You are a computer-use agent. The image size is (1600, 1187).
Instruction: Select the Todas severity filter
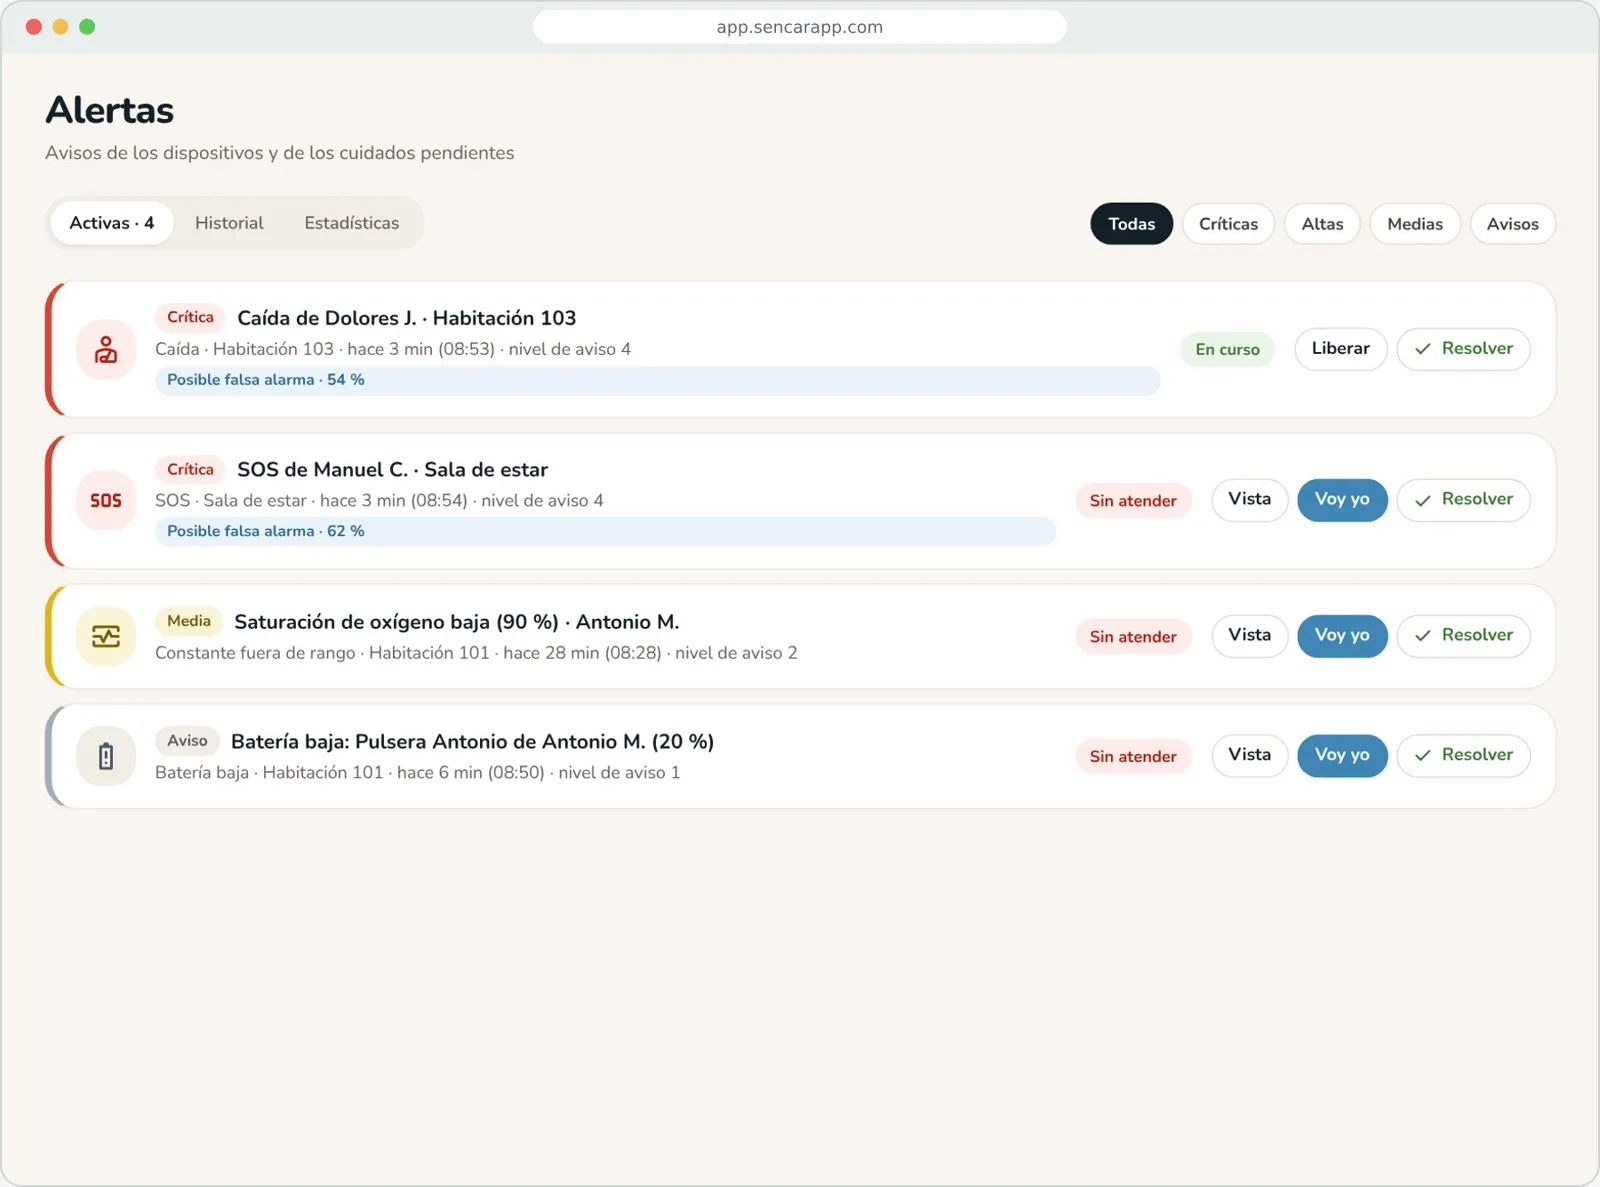1131,224
